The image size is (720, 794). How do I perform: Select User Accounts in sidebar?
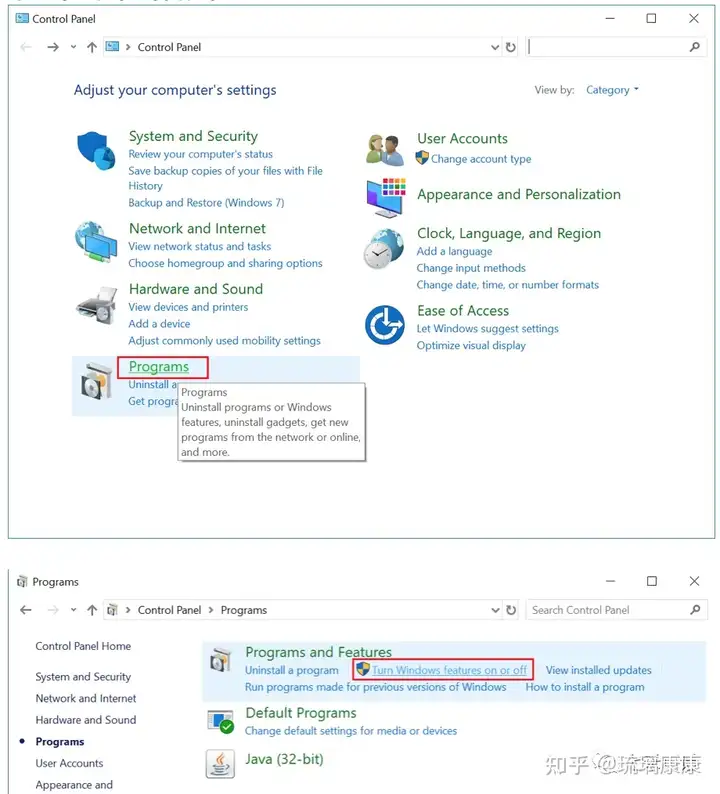click(x=69, y=763)
